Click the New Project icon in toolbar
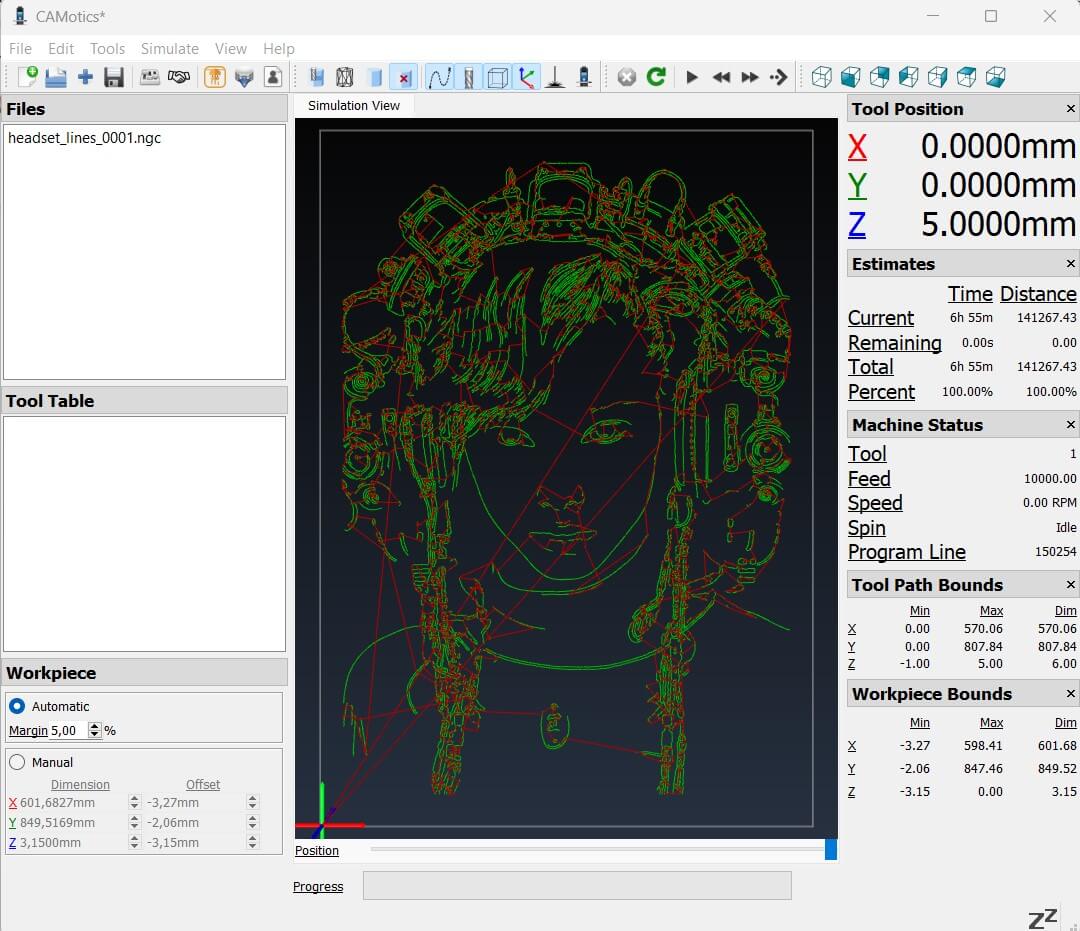The height and width of the screenshot is (931, 1080). click(27, 77)
